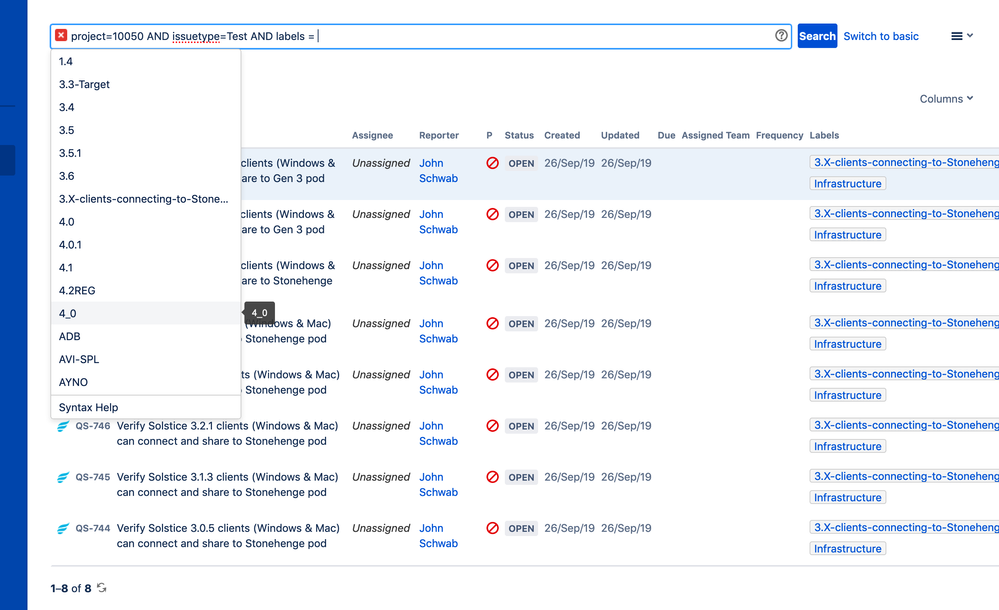Refresh results using the icon beside 1–8 of 8

point(101,588)
